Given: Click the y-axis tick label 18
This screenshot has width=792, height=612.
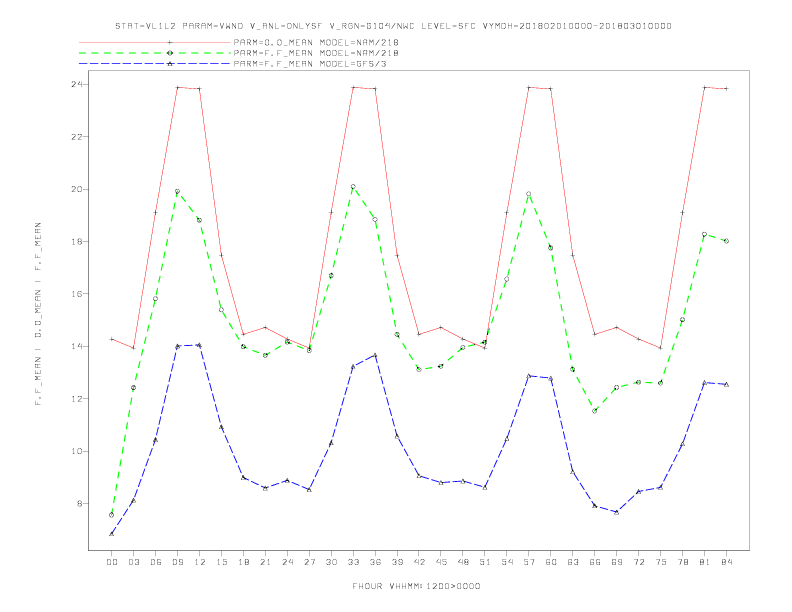Looking at the screenshot, I should coord(76,241).
